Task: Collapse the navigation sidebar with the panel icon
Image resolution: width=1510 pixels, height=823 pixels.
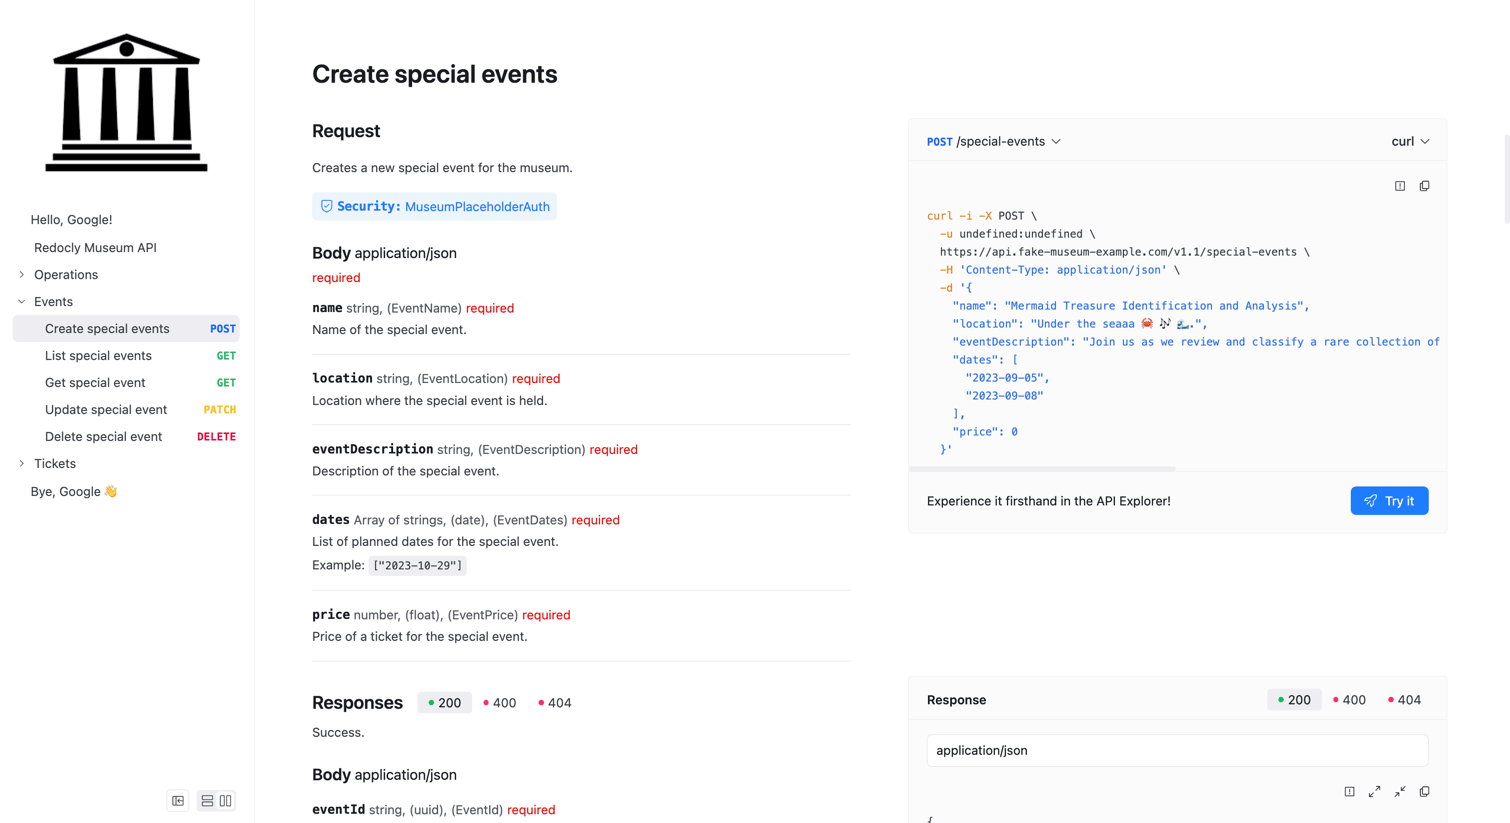Action: (177, 800)
